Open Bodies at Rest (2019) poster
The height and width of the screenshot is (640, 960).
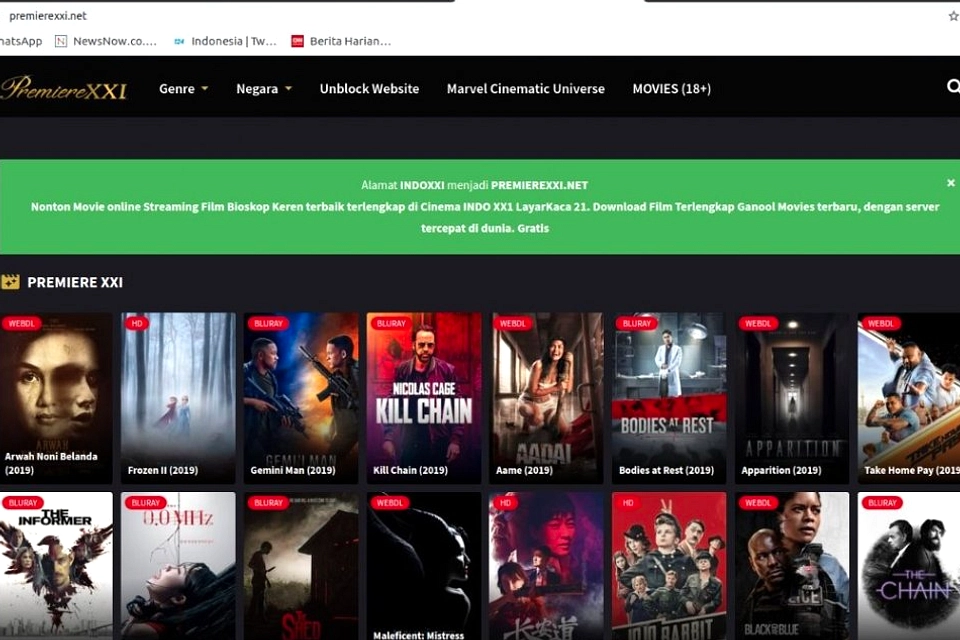pyautogui.click(x=669, y=398)
